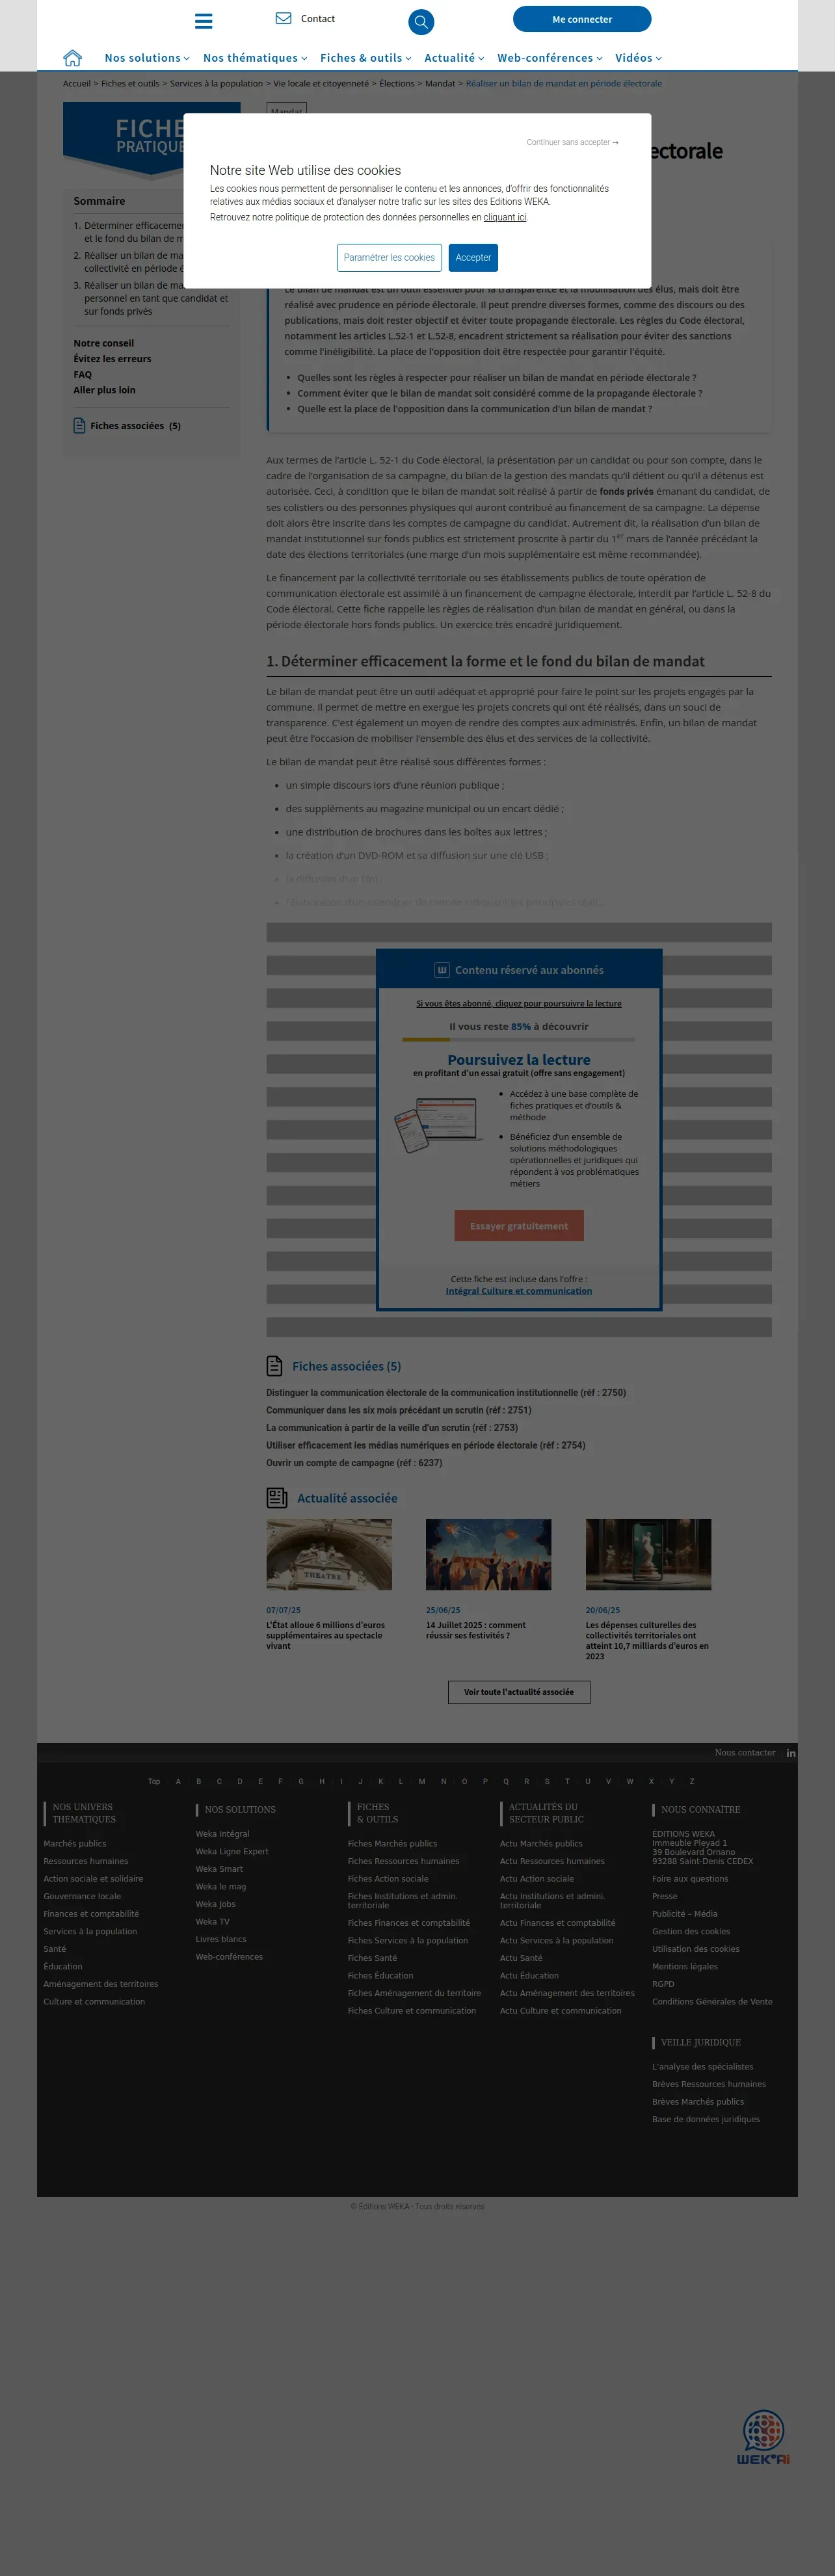
Task: Go to Élections breadcrumb link
Action: [x=397, y=84]
